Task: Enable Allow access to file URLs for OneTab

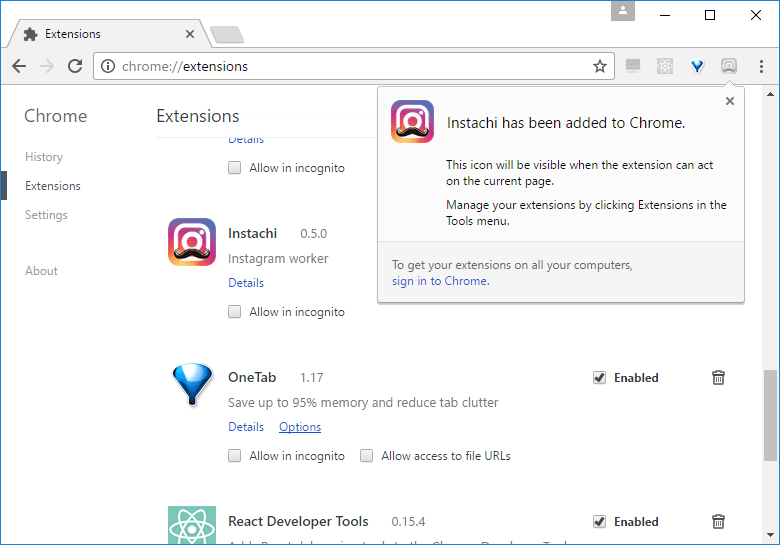Action: (x=367, y=455)
